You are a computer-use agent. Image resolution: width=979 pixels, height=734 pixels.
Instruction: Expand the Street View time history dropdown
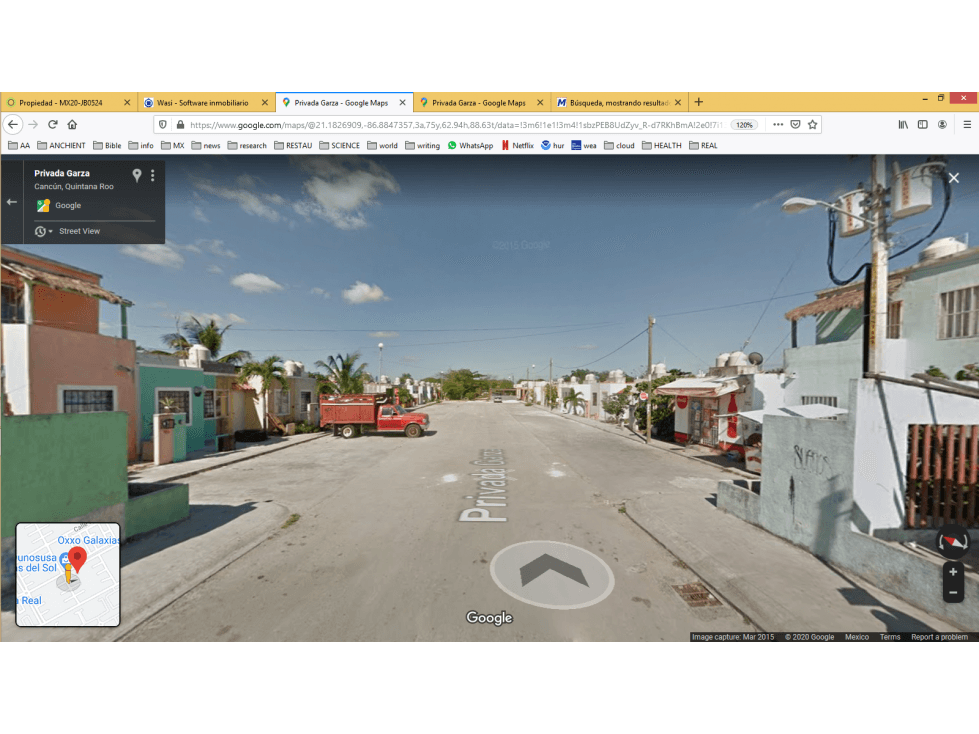tap(43, 232)
